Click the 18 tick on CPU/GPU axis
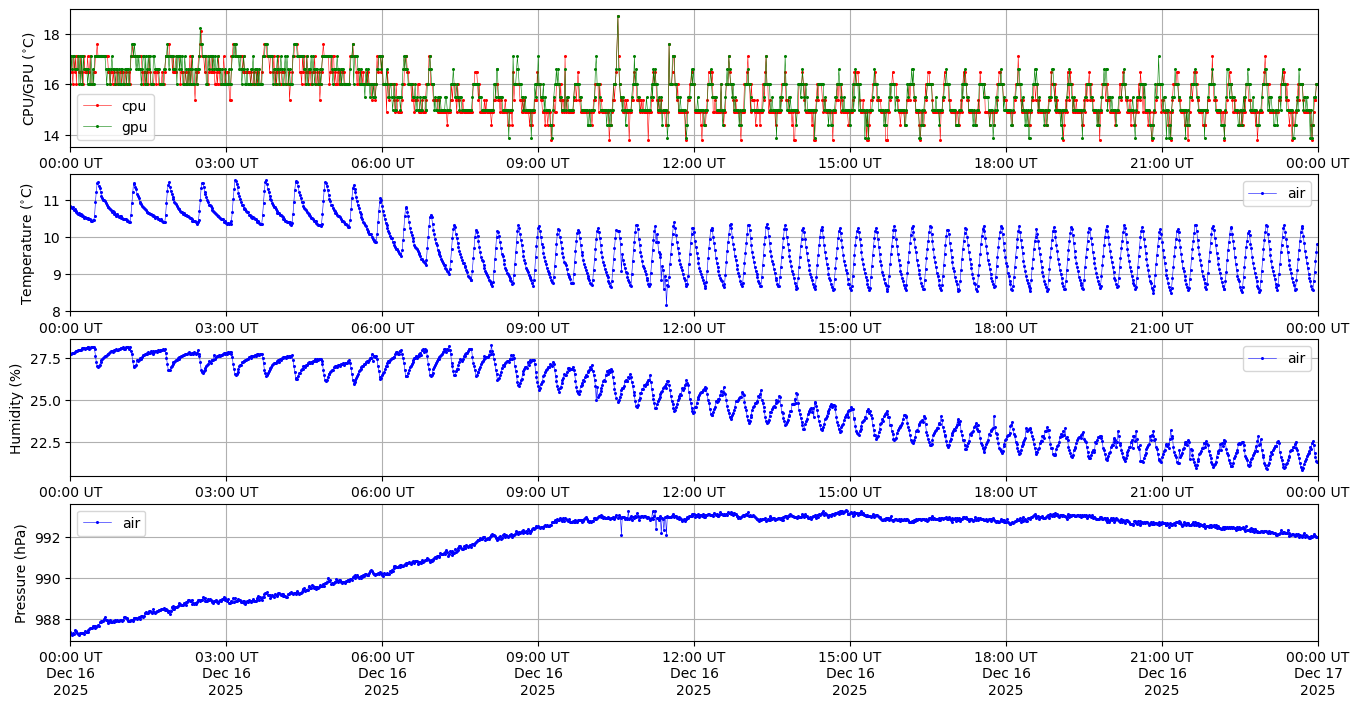Viewport: 1359px width, 707px height. coord(53,35)
